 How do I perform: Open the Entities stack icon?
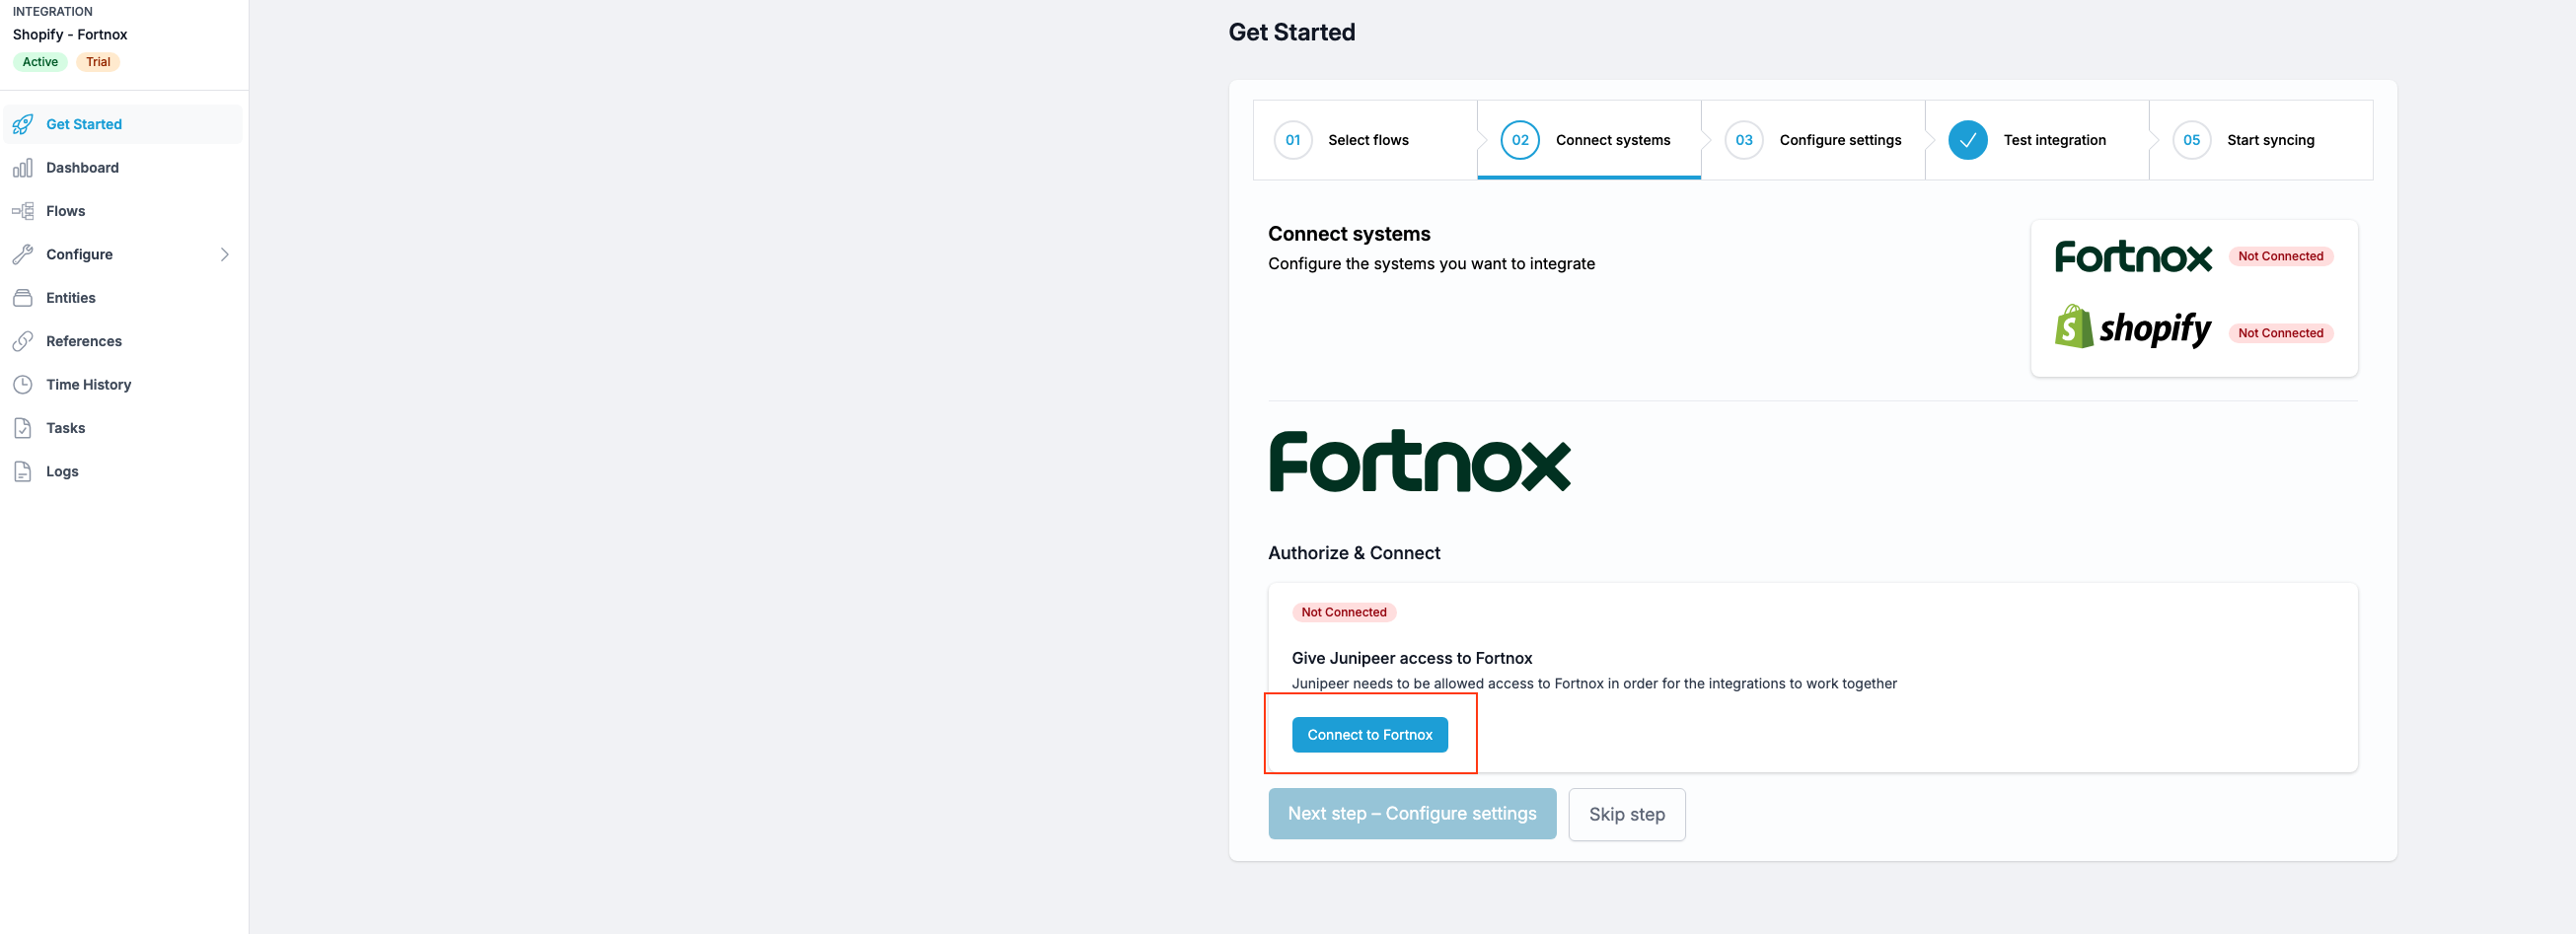tap(23, 298)
